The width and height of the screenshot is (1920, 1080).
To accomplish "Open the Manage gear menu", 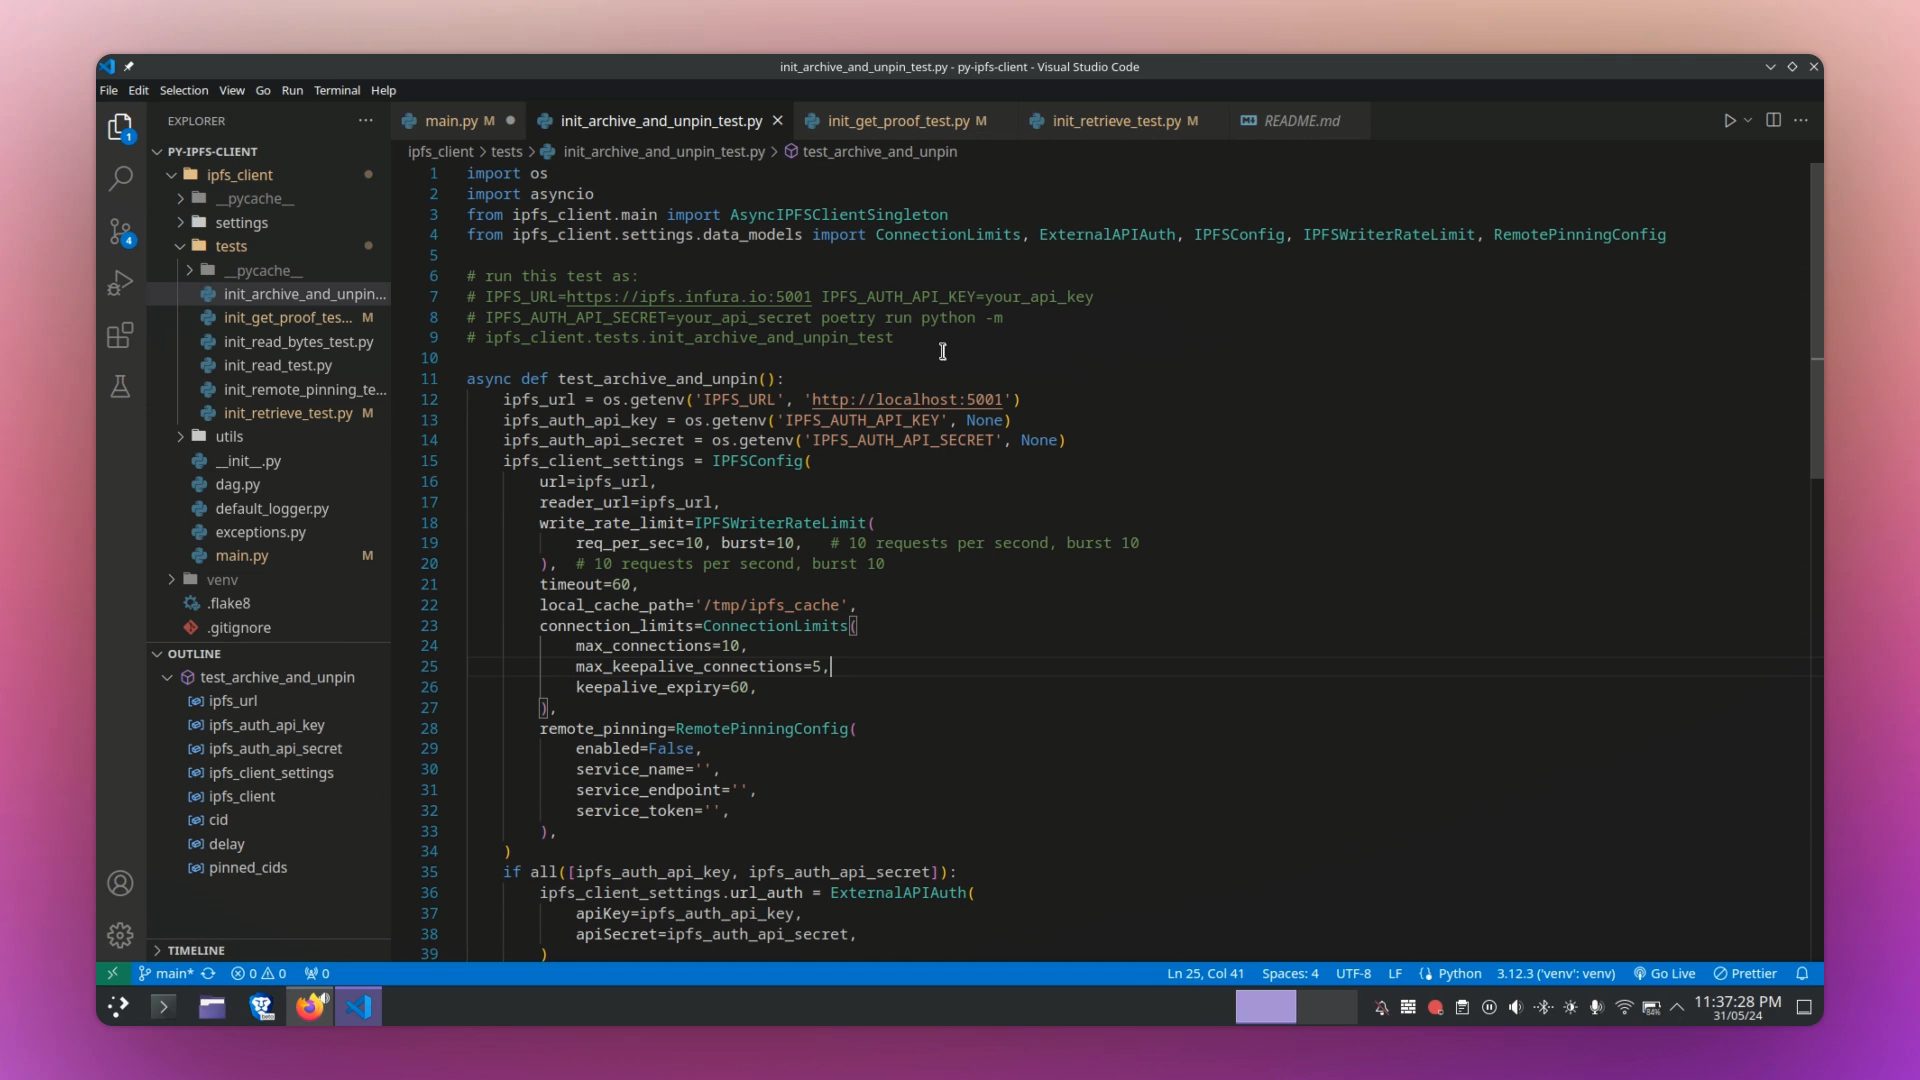I will coord(120,935).
